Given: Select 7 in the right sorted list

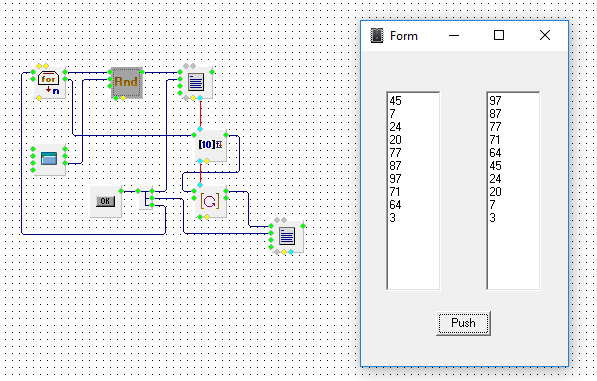Looking at the screenshot, I should tap(492, 205).
